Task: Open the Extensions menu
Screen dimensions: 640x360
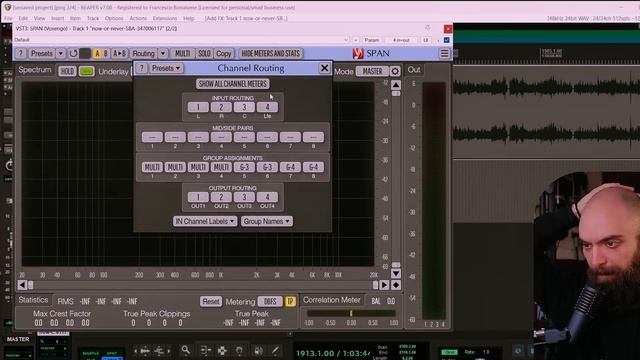Action: pyautogui.click(x=165, y=18)
